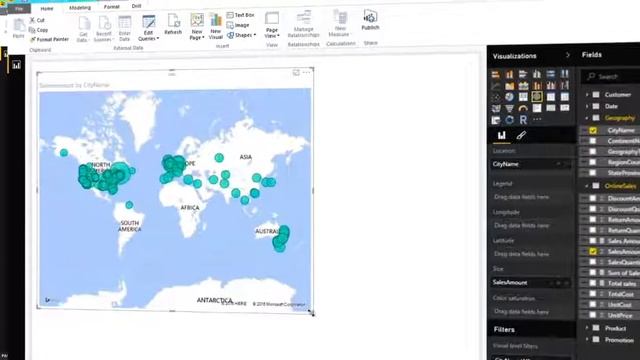Open the Edit Queries dropdown

point(149,28)
